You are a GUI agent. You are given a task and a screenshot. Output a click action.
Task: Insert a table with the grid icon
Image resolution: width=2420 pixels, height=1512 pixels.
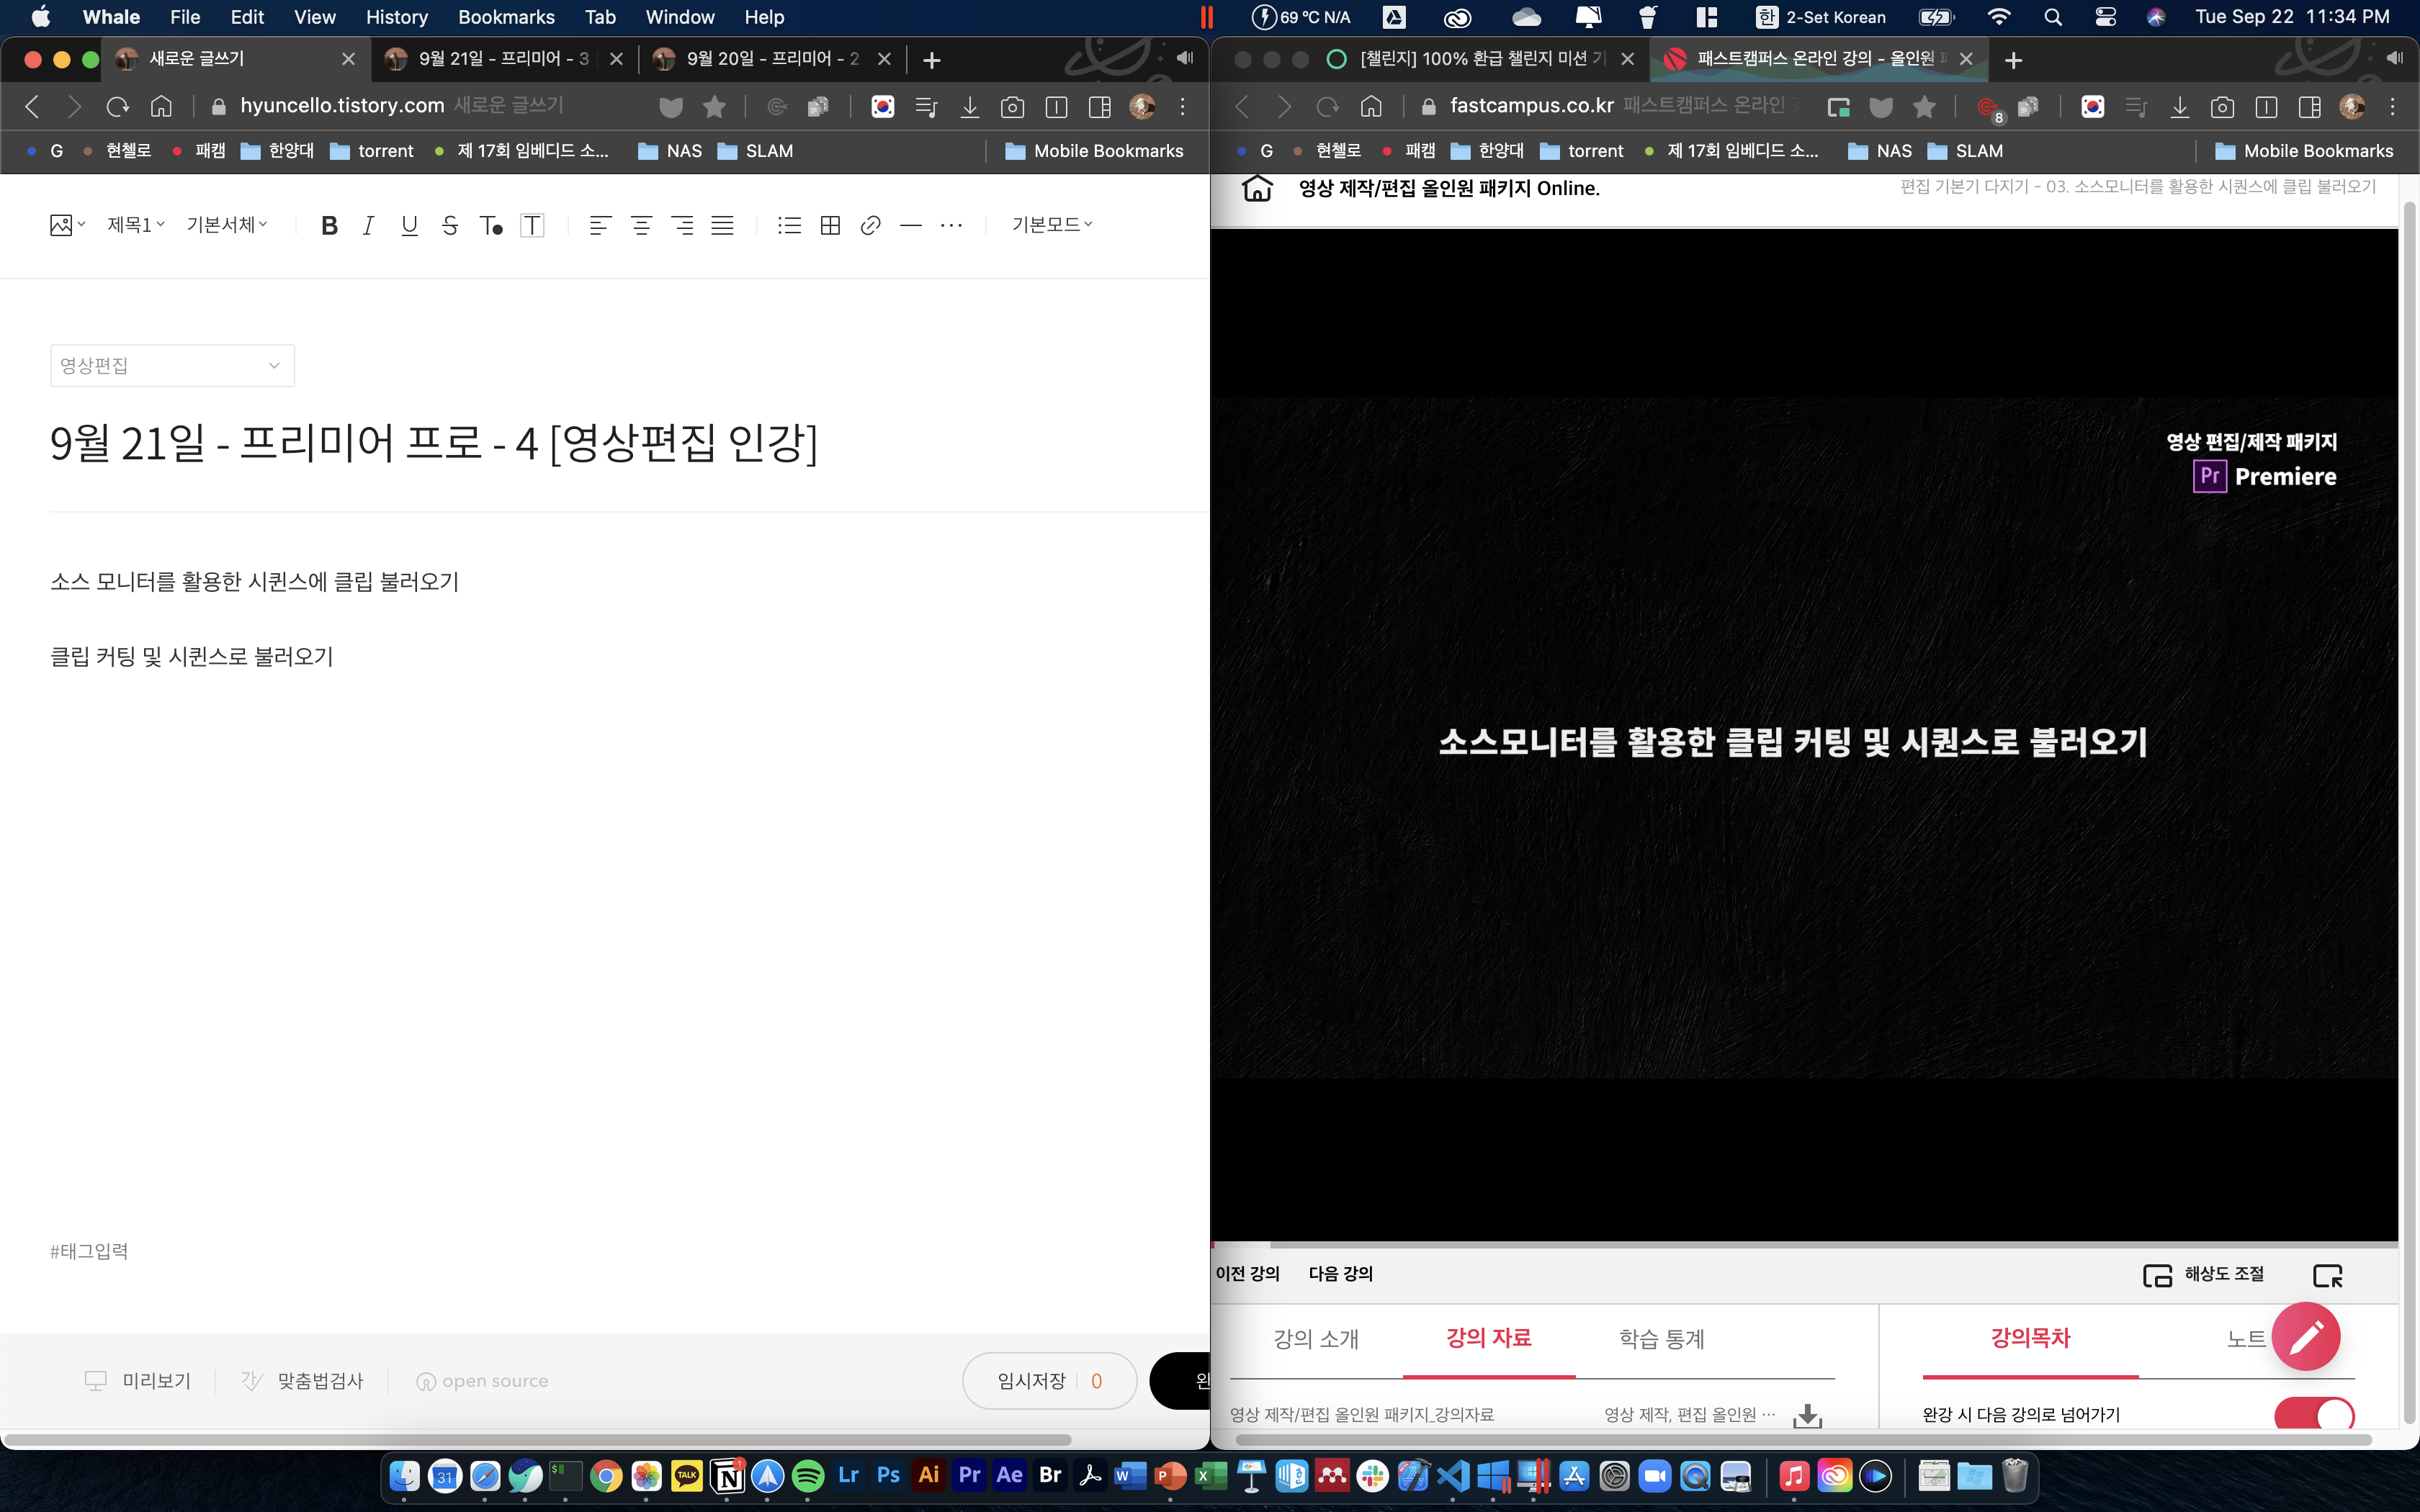point(830,225)
